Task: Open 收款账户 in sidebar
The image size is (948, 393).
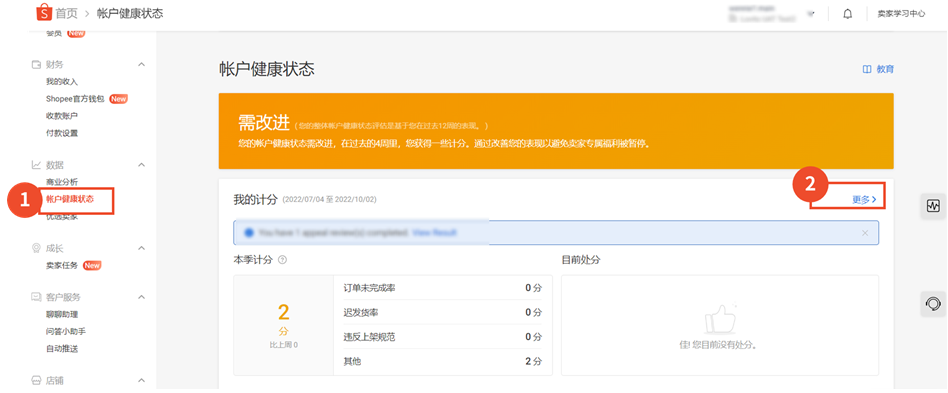Action: coord(62,115)
